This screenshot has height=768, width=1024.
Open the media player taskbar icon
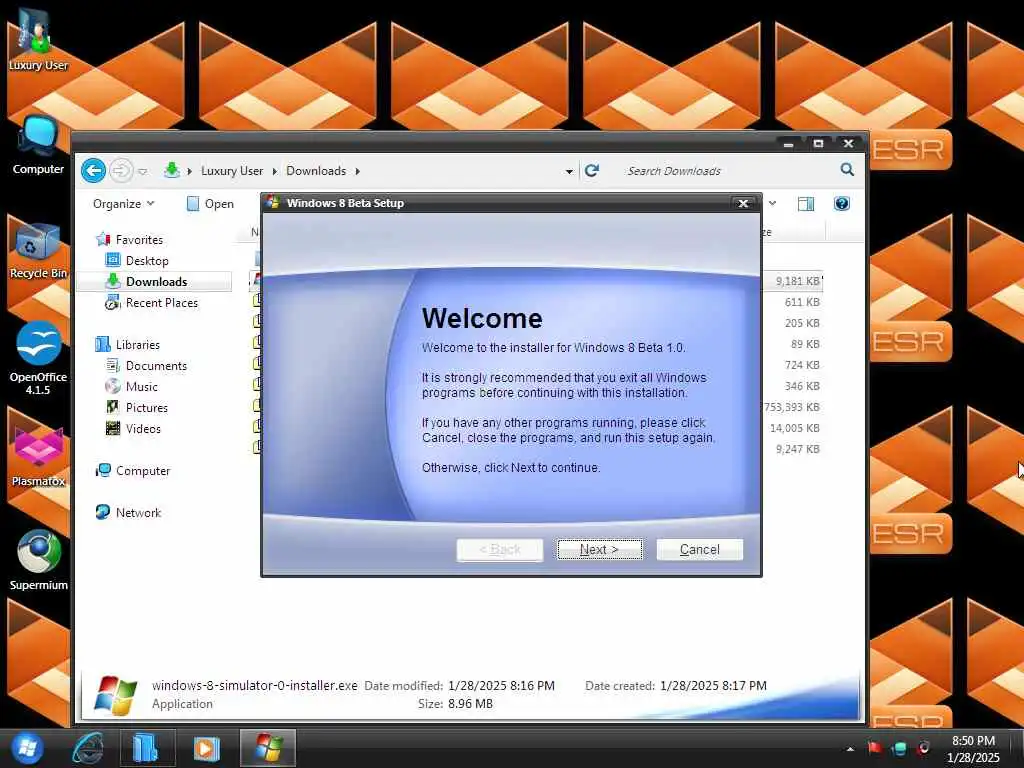[x=206, y=748]
